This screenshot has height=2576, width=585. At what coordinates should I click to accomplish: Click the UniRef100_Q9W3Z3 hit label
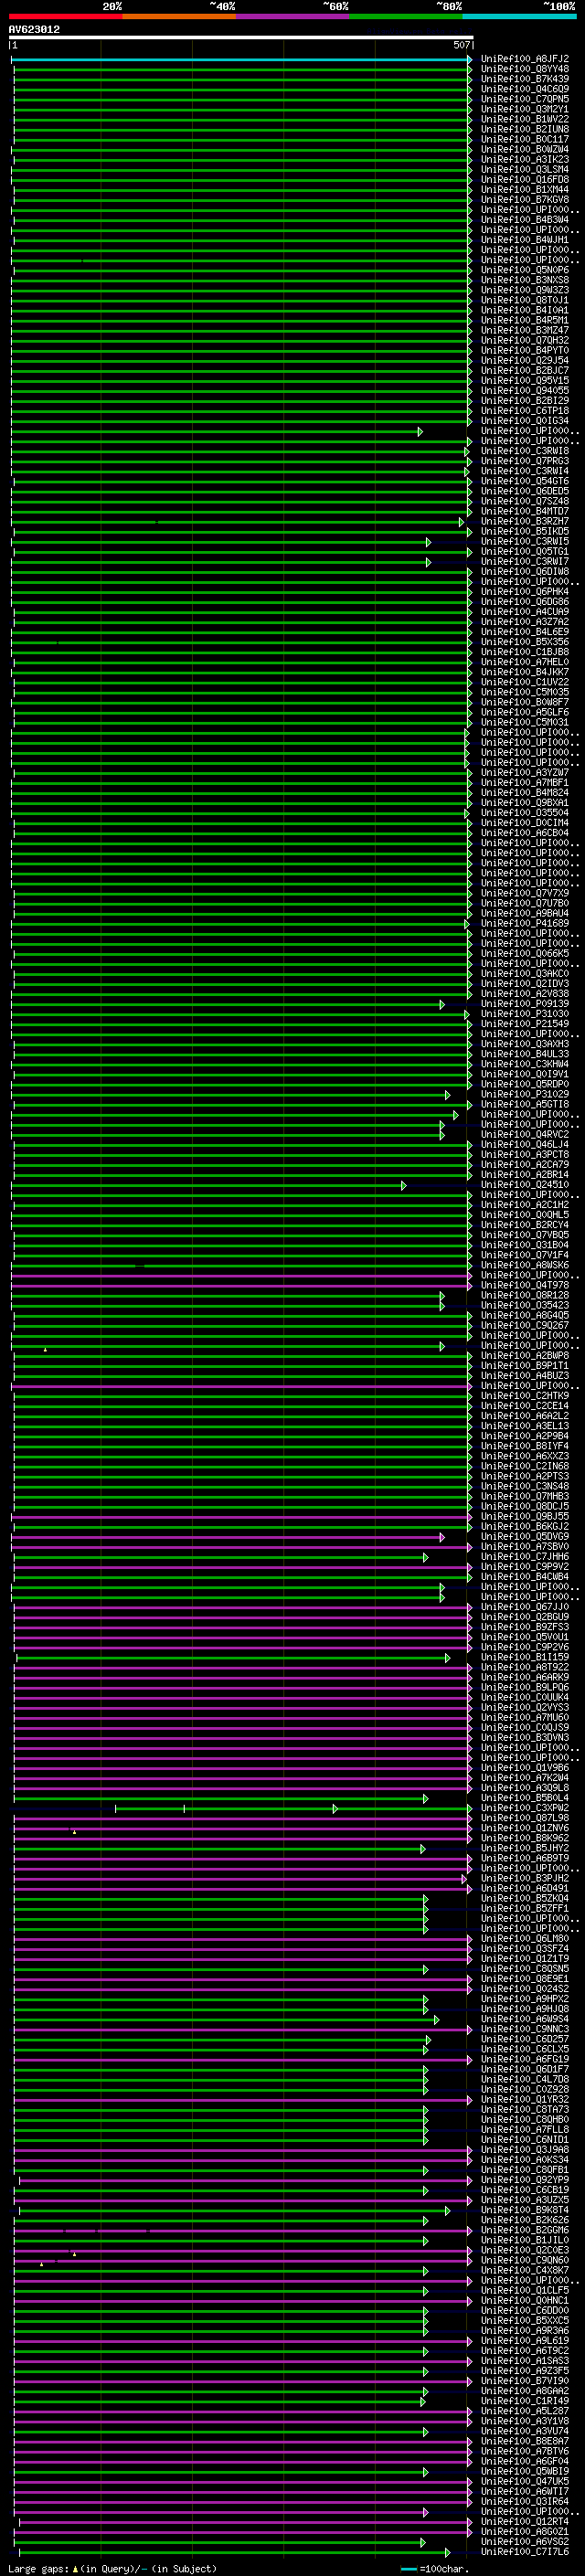(525, 290)
